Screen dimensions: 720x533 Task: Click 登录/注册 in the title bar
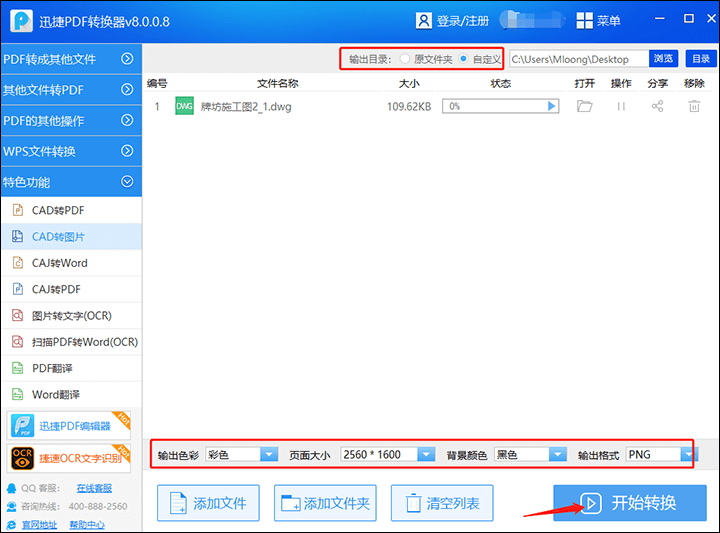point(462,21)
